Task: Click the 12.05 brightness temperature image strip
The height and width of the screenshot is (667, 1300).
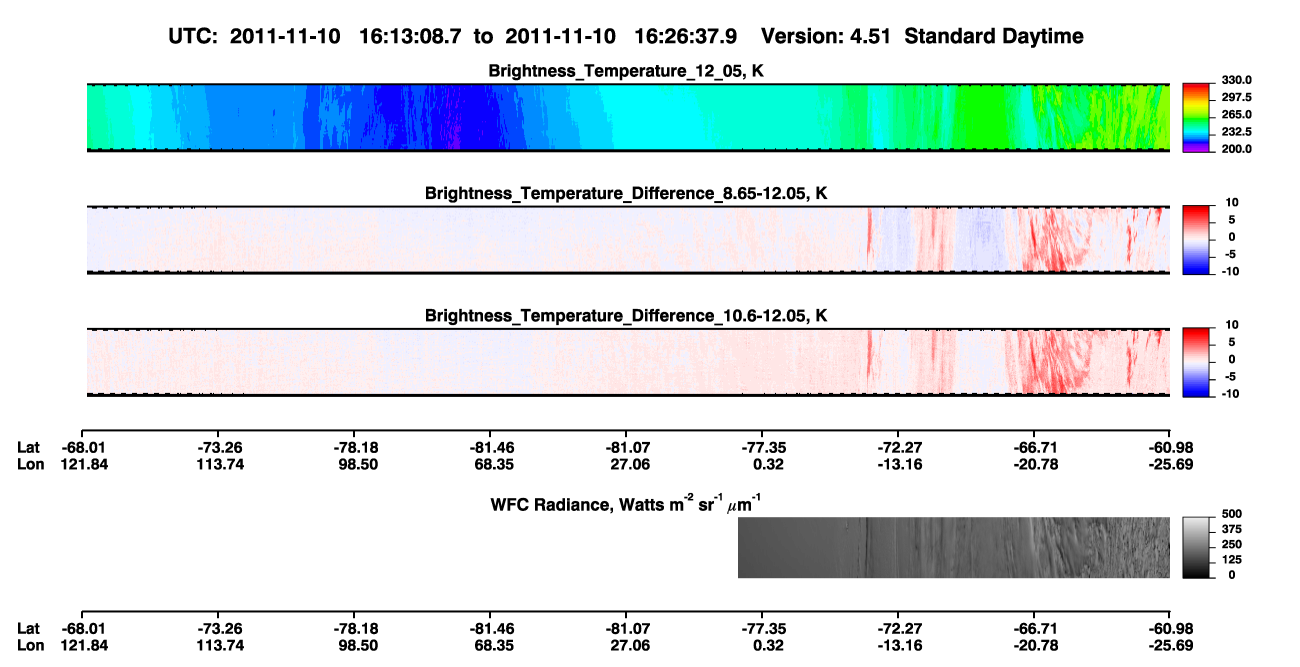Action: pyautogui.click(x=628, y=117)
